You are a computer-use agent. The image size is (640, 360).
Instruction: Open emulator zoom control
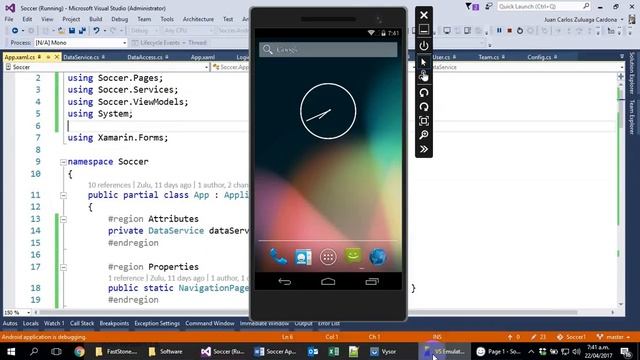click(424, 135)
